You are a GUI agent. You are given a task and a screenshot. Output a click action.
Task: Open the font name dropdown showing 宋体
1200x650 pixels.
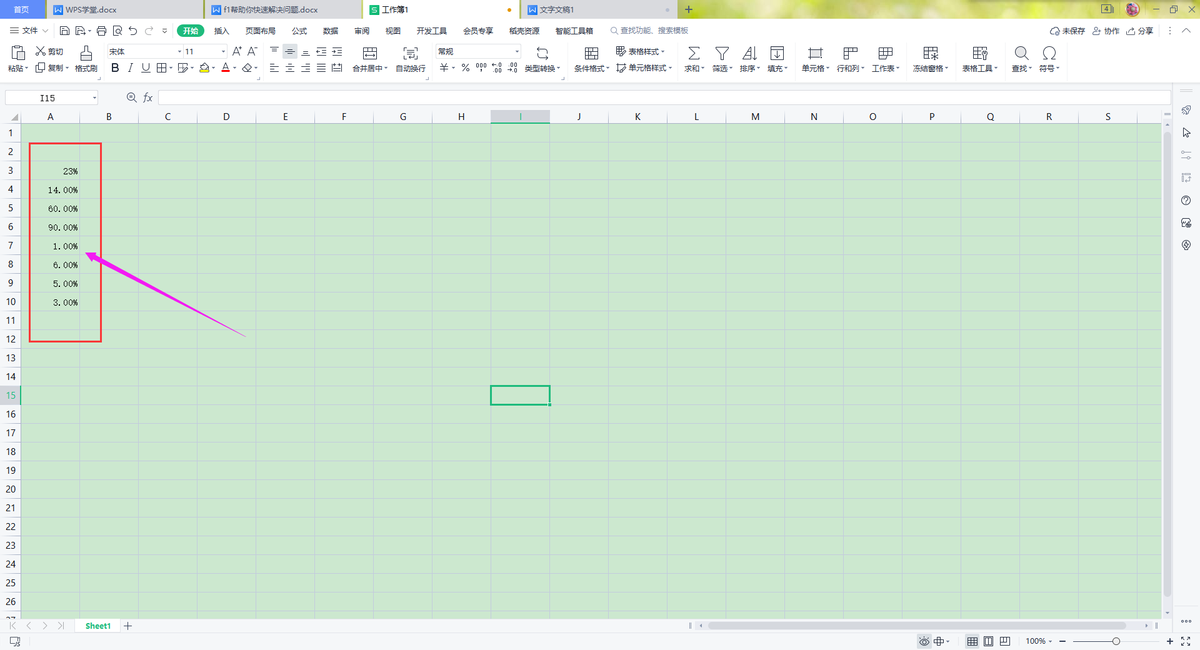click(180, 51)
